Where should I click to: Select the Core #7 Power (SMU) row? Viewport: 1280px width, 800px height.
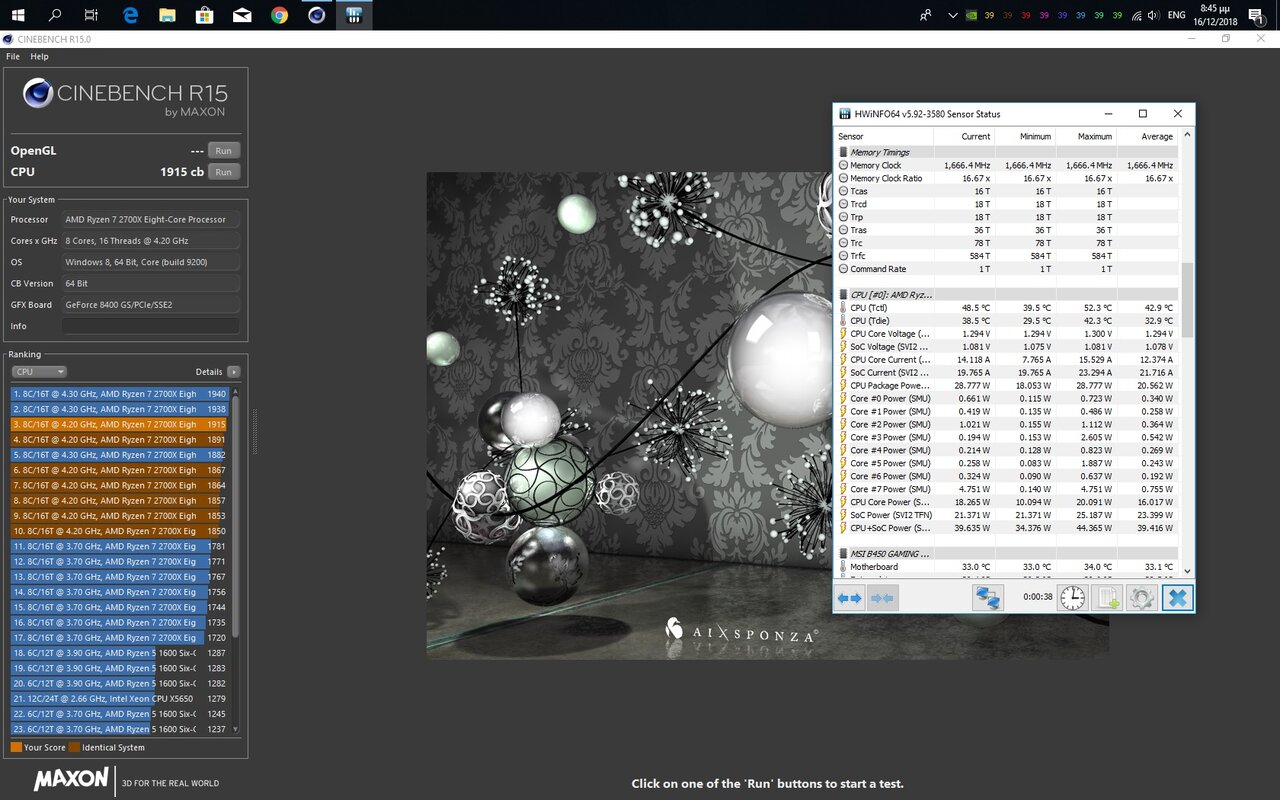click(1008, 489)
